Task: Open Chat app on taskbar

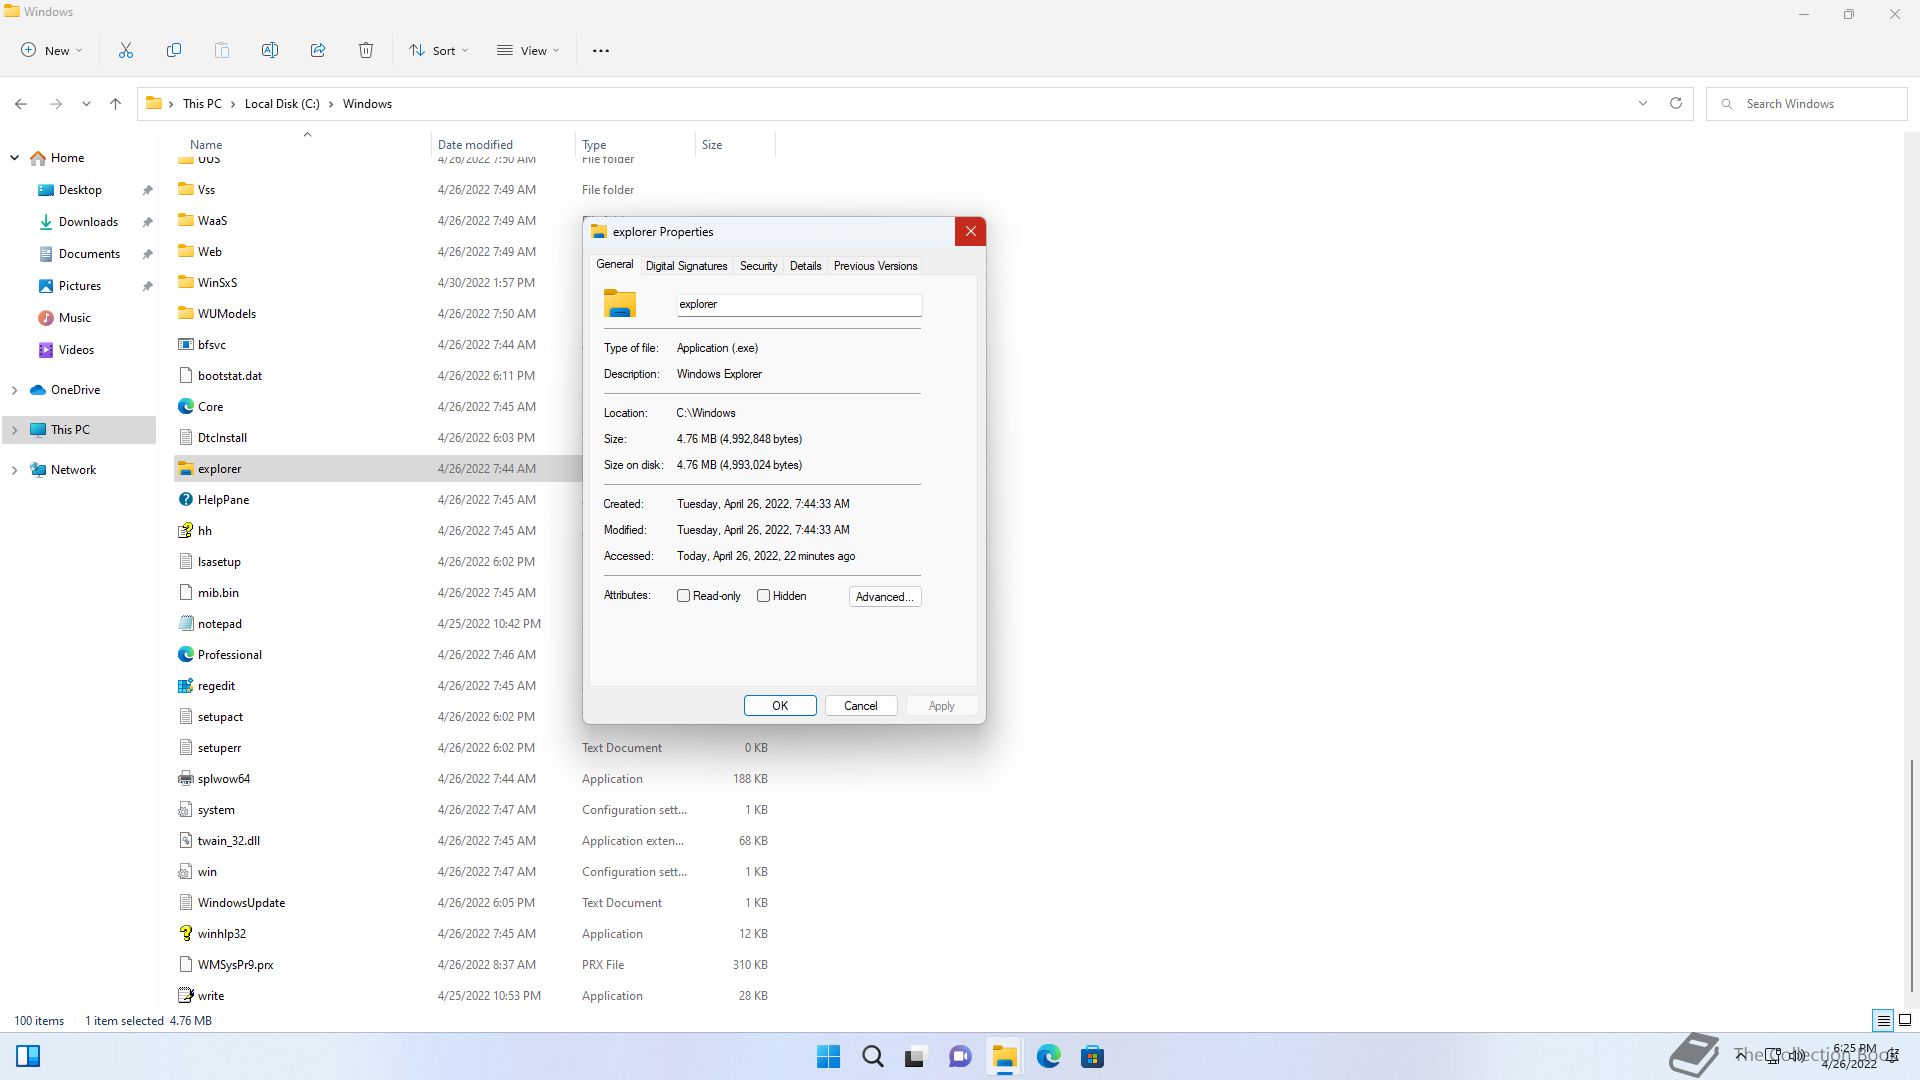Action: point(960,1057)
